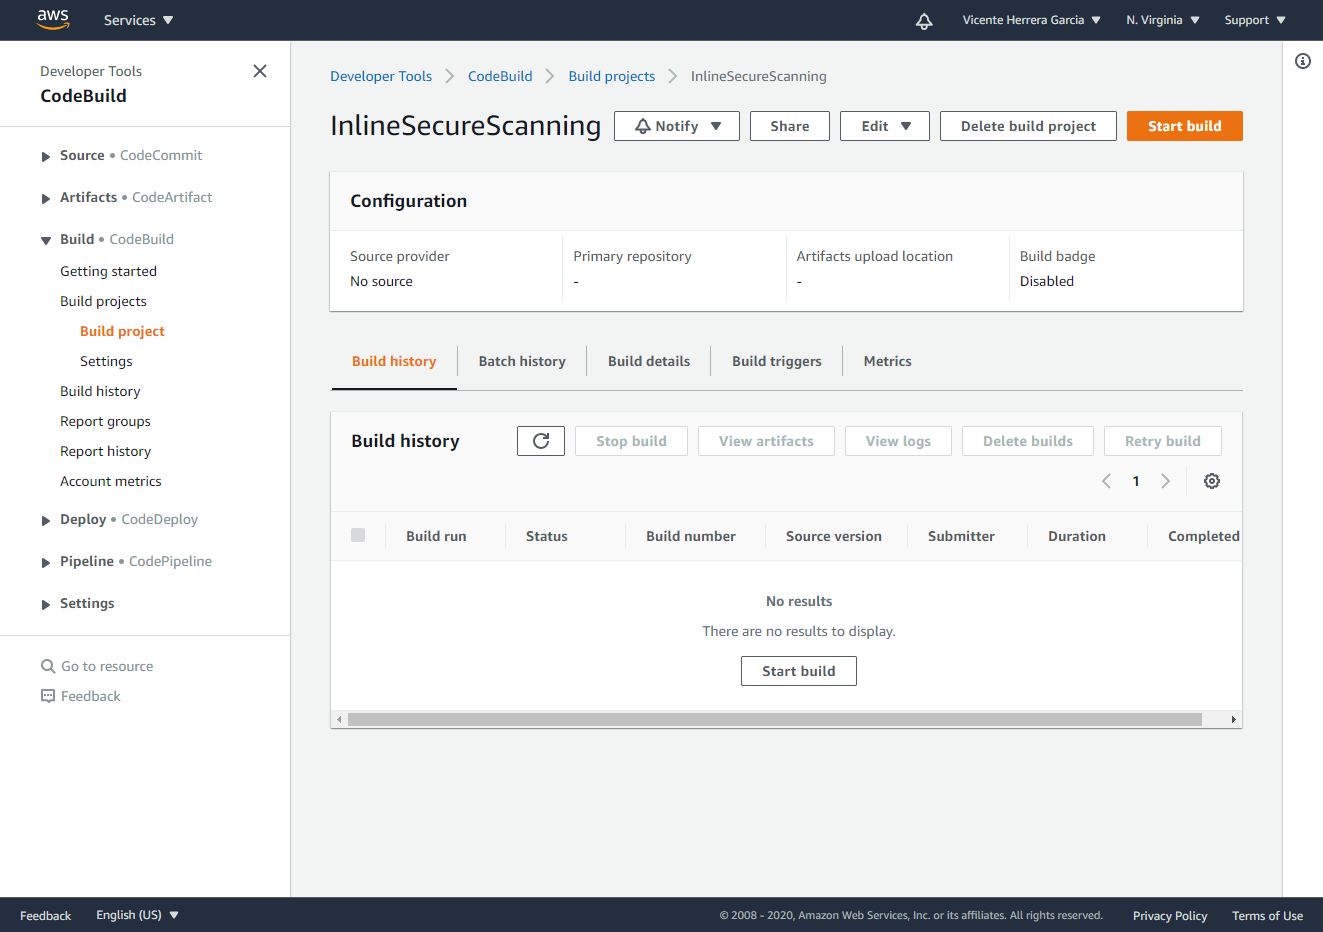Switch to the Batch history tab
Viewport: 1323px width, 932px height.
click(x=522, y=361)
